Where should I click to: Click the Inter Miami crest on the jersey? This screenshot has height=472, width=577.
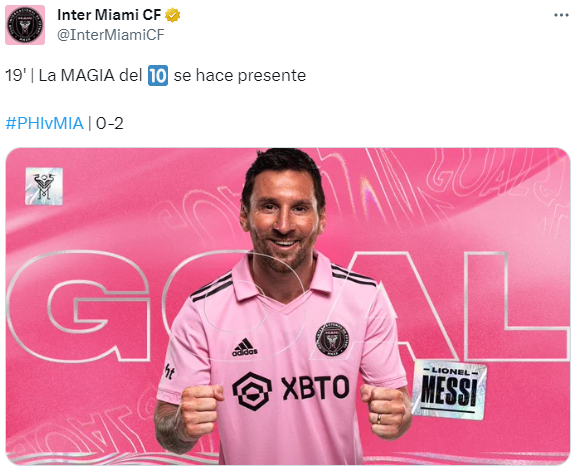coord(332,339)
